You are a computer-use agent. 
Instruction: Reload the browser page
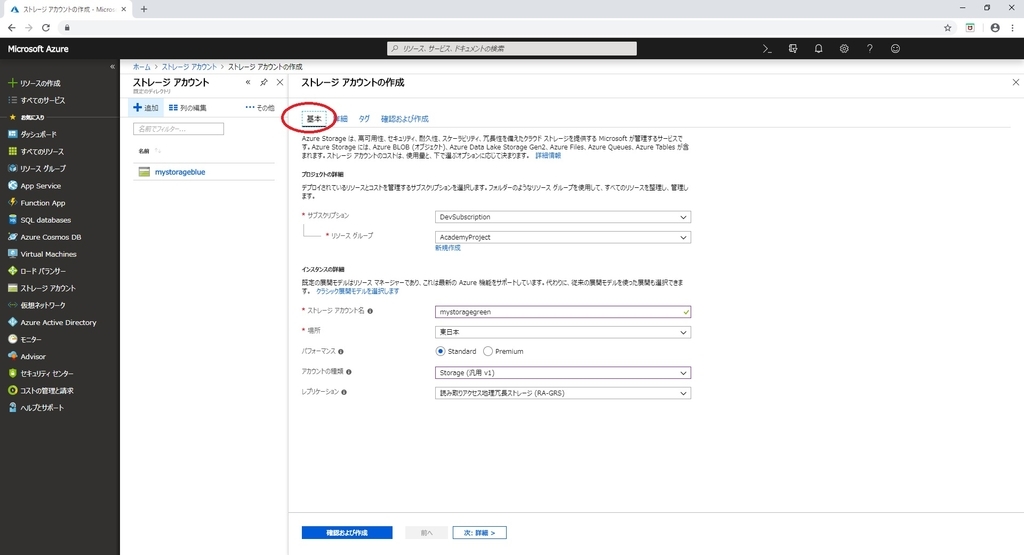(46, 27)
